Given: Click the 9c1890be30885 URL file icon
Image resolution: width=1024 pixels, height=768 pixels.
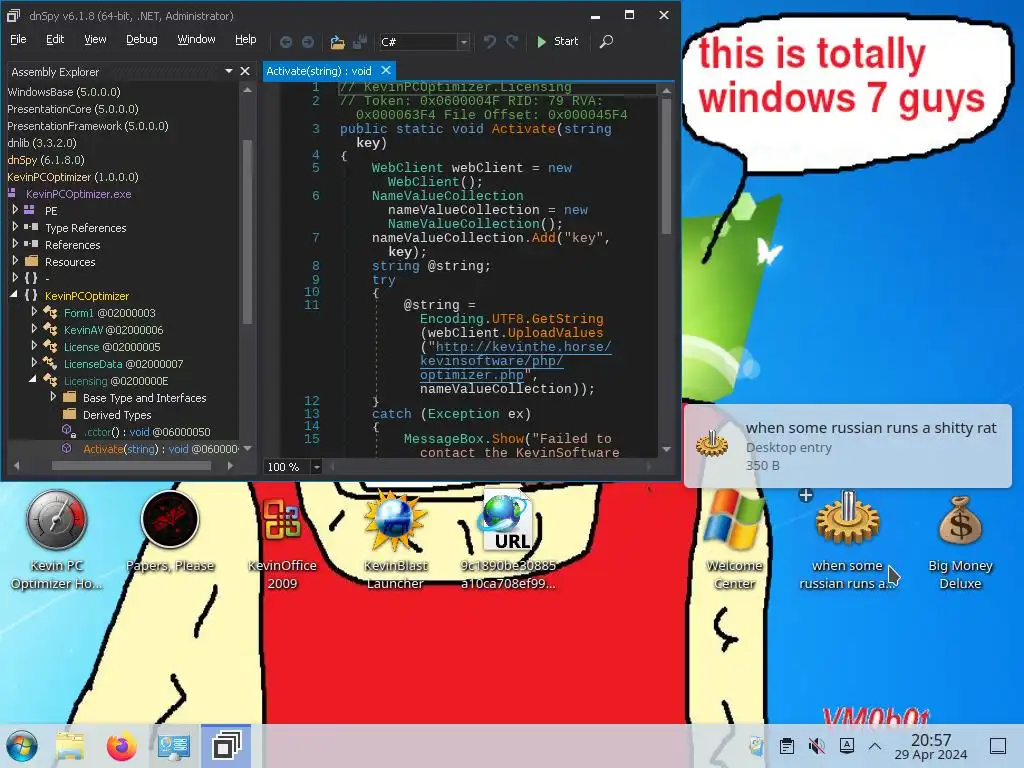Looking at the screenshot, I should (508, 541).
